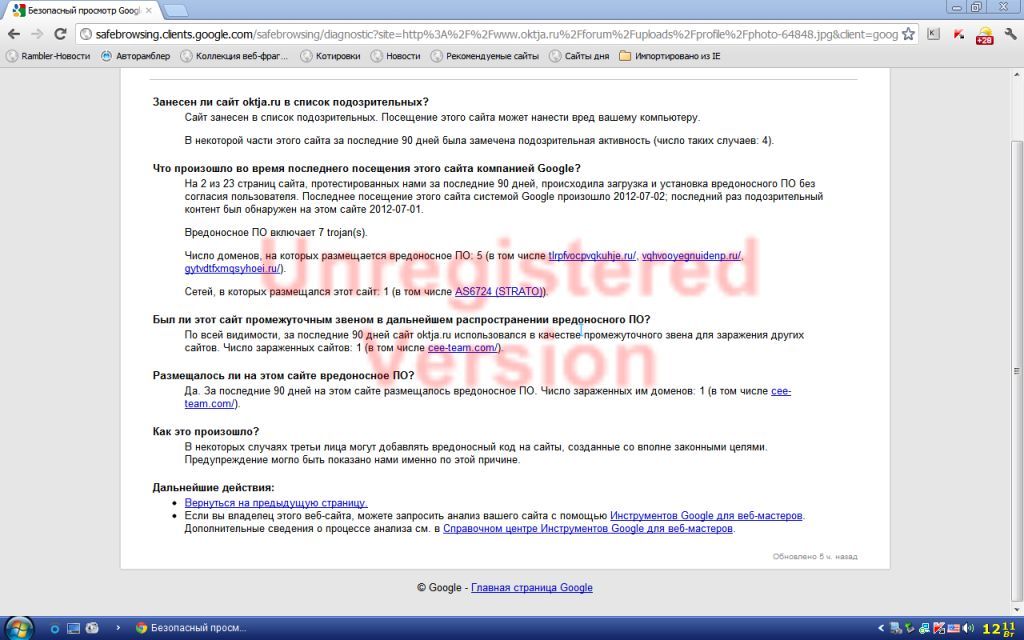Open the Авторамблер bookmark
This screenshot has height=640, width=1024.
coord(135,56)
